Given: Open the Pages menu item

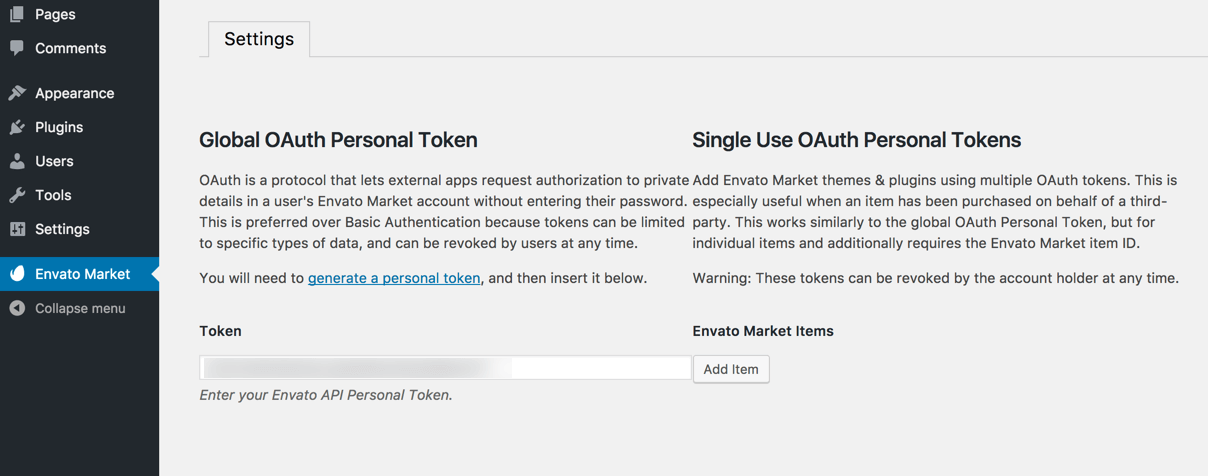Looking at the screenshot, I should coord(55,14).
